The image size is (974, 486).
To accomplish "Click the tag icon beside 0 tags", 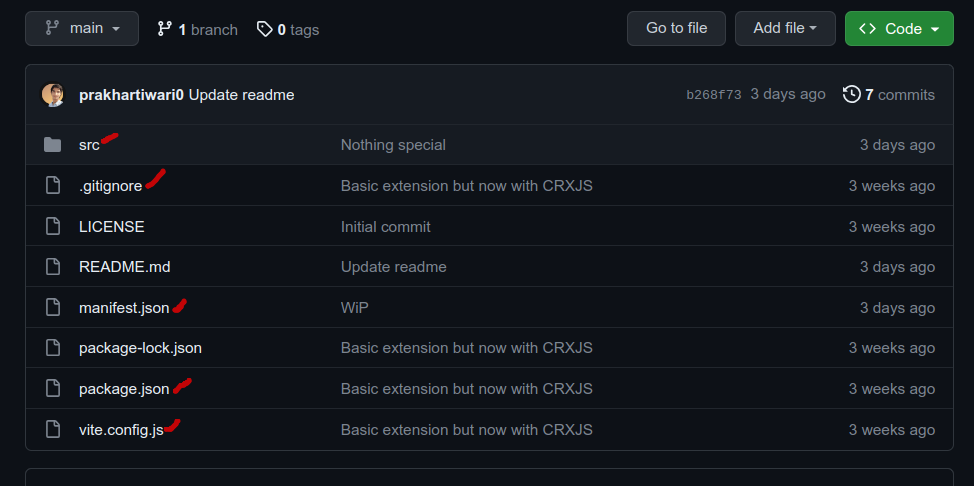I will (x=265, y=29).
